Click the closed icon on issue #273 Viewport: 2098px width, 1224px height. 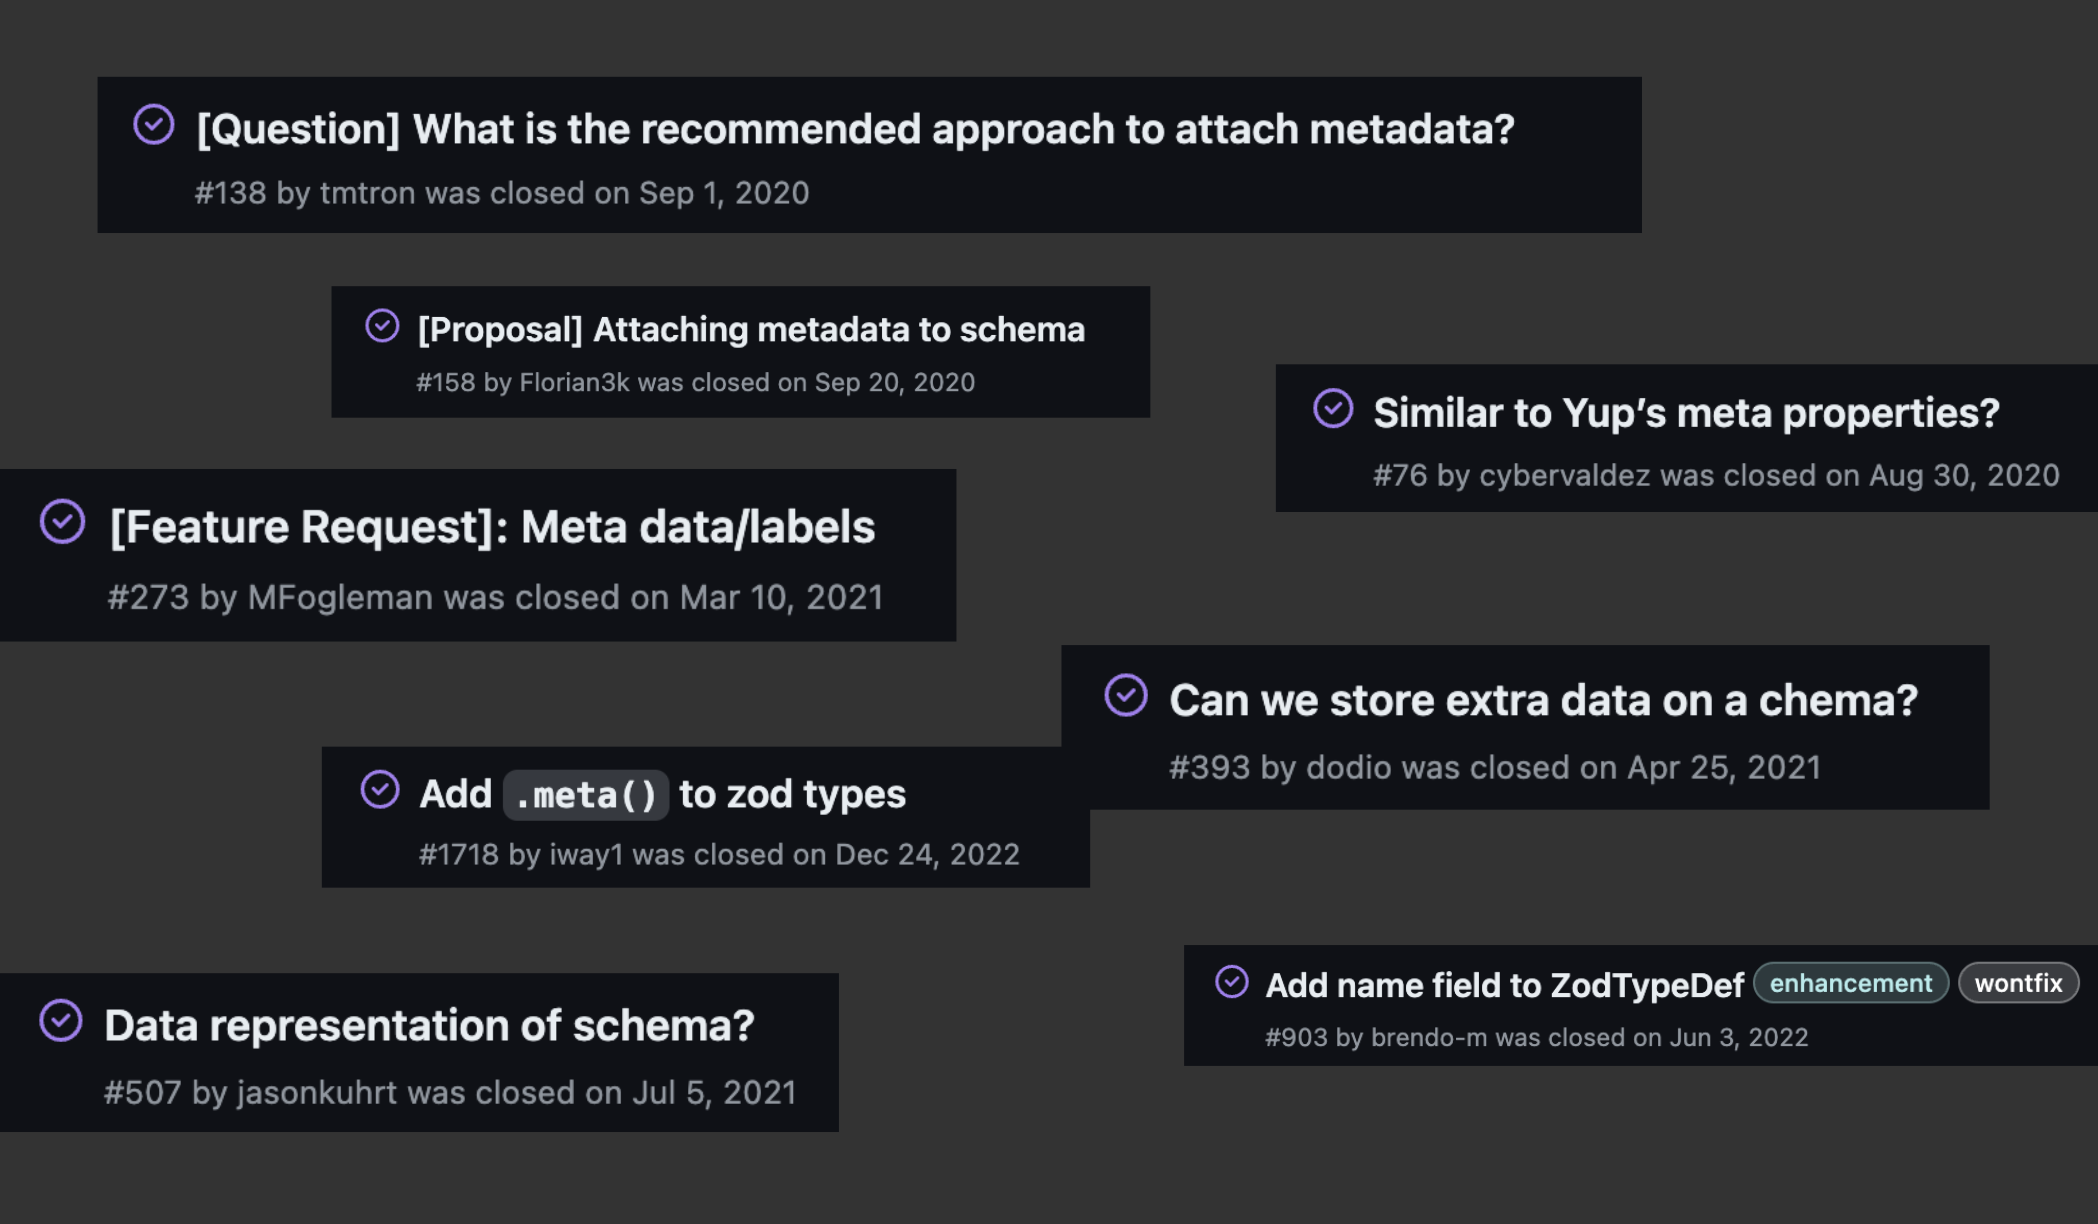point(64,524)
